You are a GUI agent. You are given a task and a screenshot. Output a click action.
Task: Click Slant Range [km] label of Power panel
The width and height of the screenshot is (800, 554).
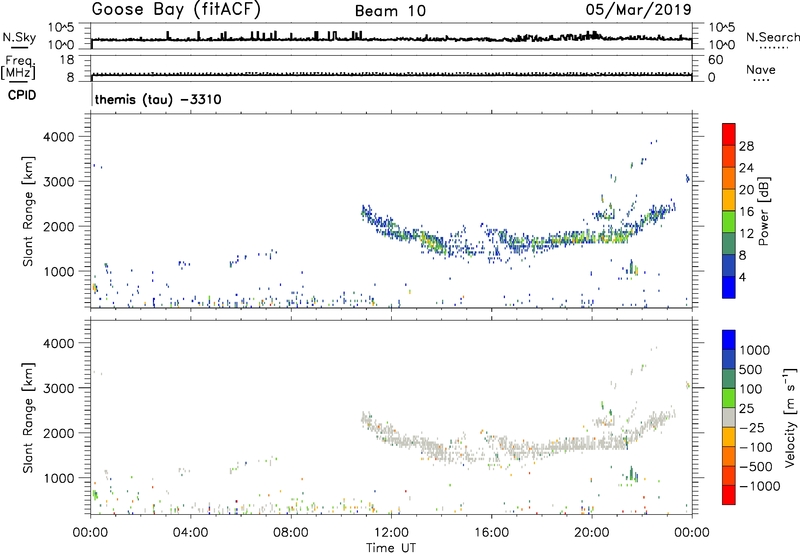coord(28,211)
